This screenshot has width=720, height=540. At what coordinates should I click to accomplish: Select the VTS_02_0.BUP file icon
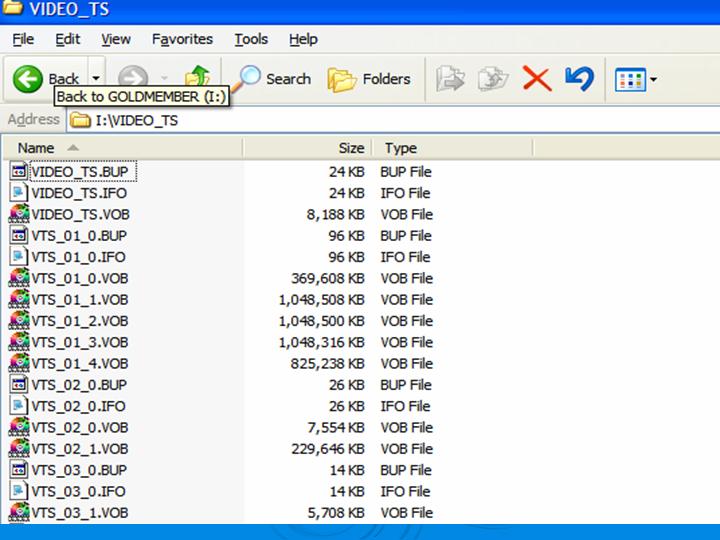tap(18, 384)
